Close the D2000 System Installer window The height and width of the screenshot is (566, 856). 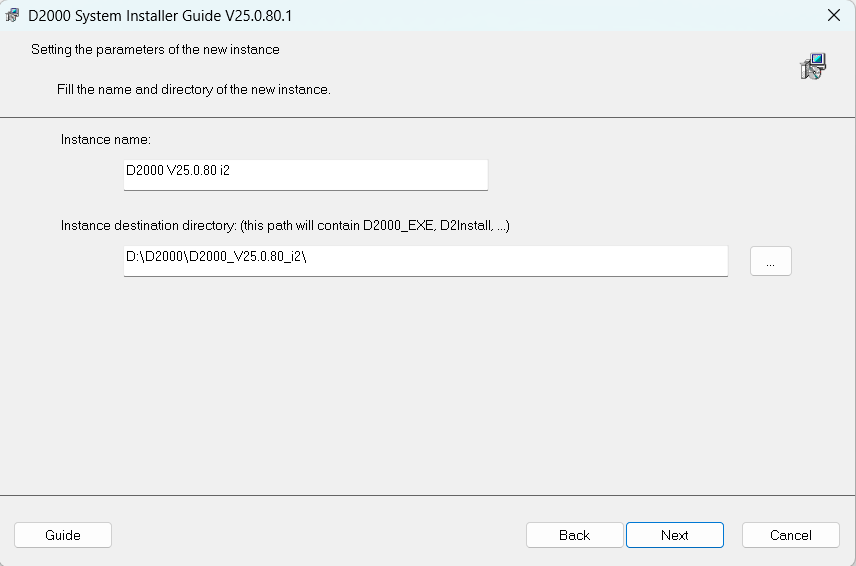coord(833,15)
